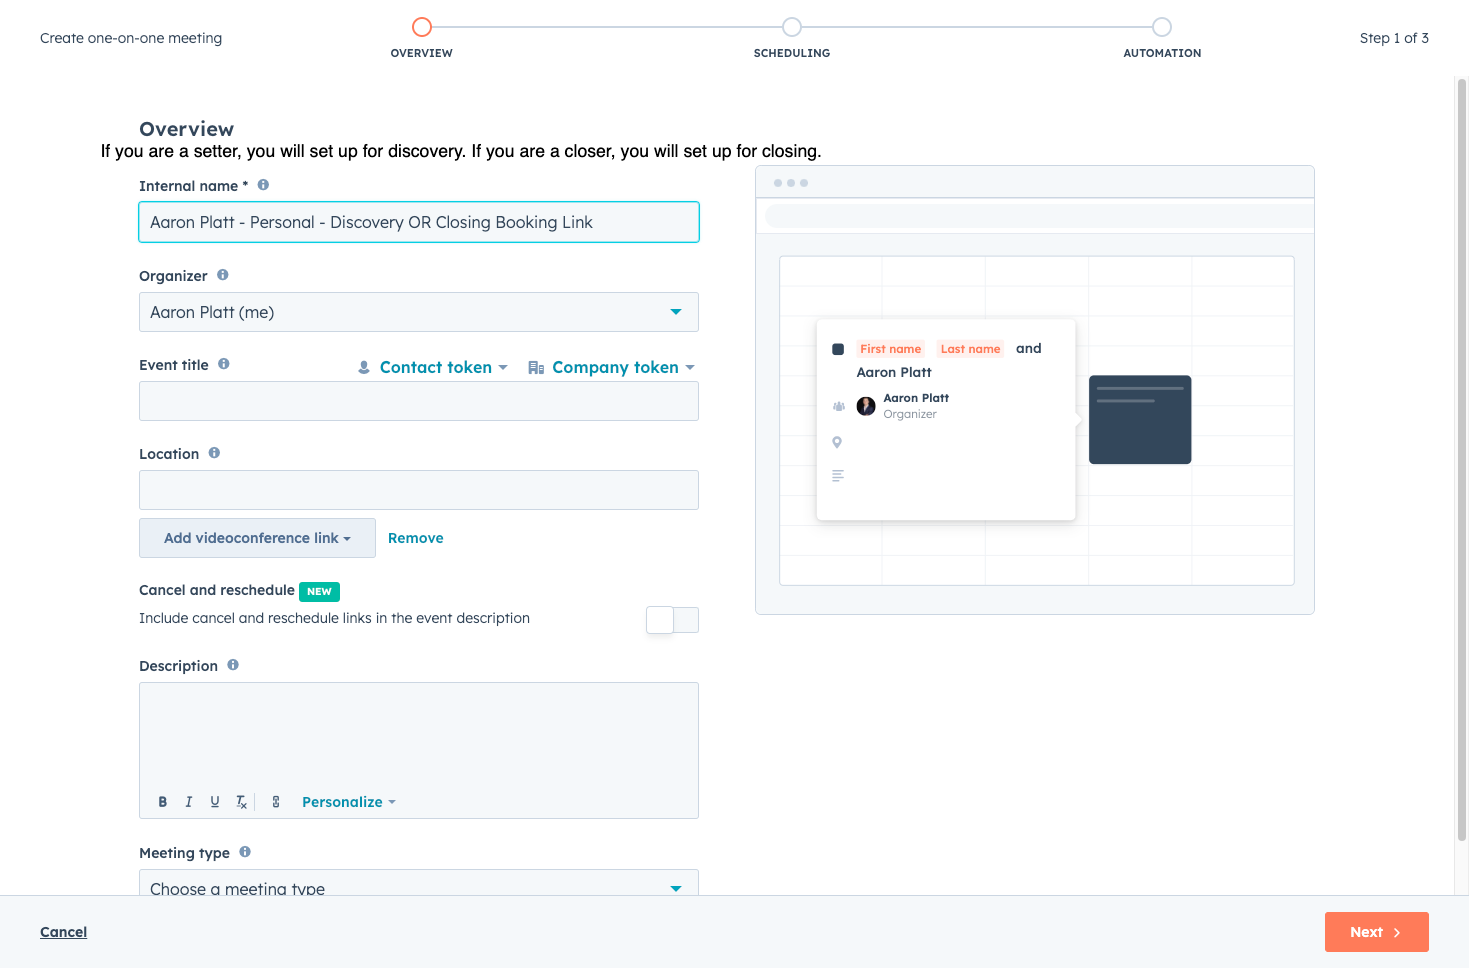Click the Description info icon

(233, 665)
